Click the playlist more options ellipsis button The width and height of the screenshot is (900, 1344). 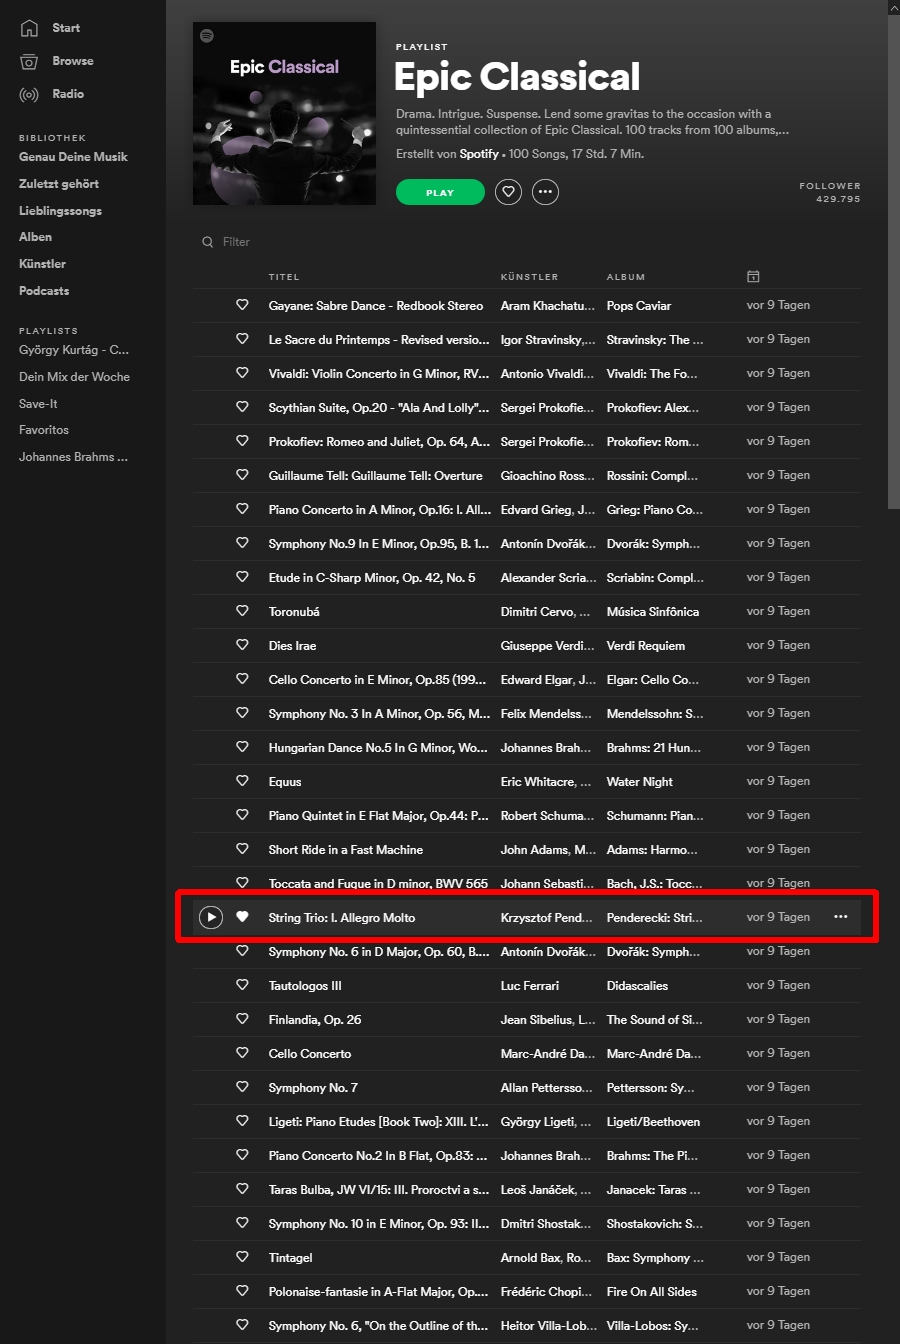pos(545,192)
